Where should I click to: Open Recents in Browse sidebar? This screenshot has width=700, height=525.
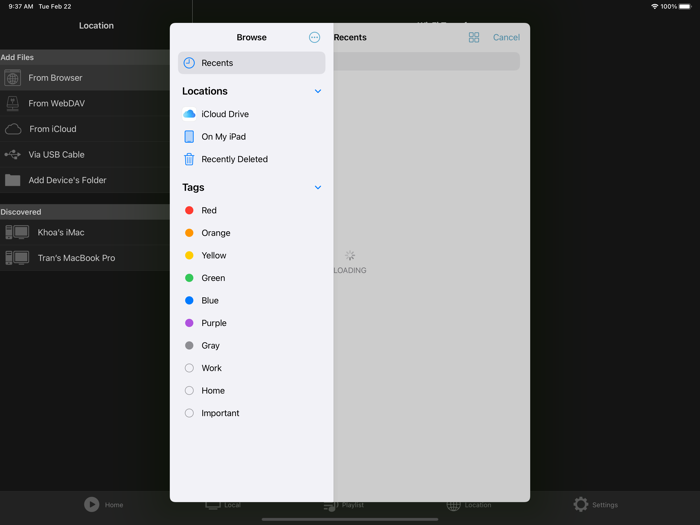[251, 63]
